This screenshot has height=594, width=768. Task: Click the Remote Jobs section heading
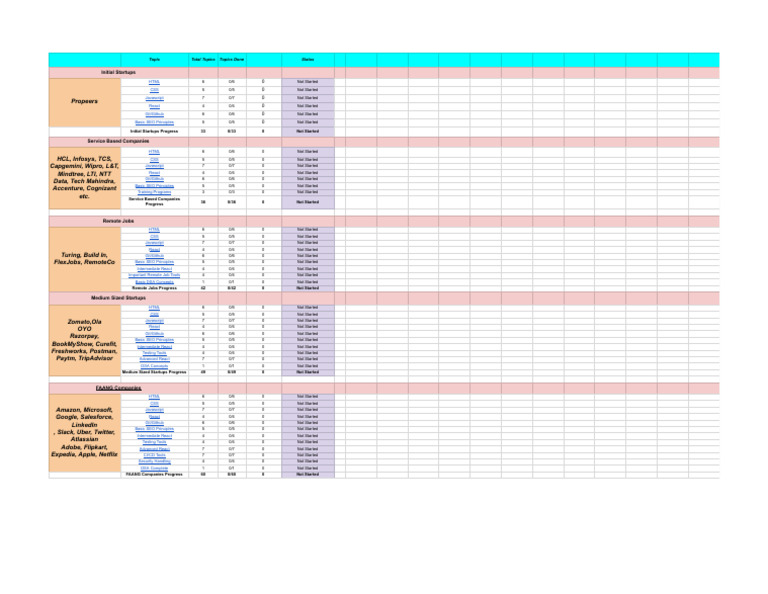[x=119, y=221]
